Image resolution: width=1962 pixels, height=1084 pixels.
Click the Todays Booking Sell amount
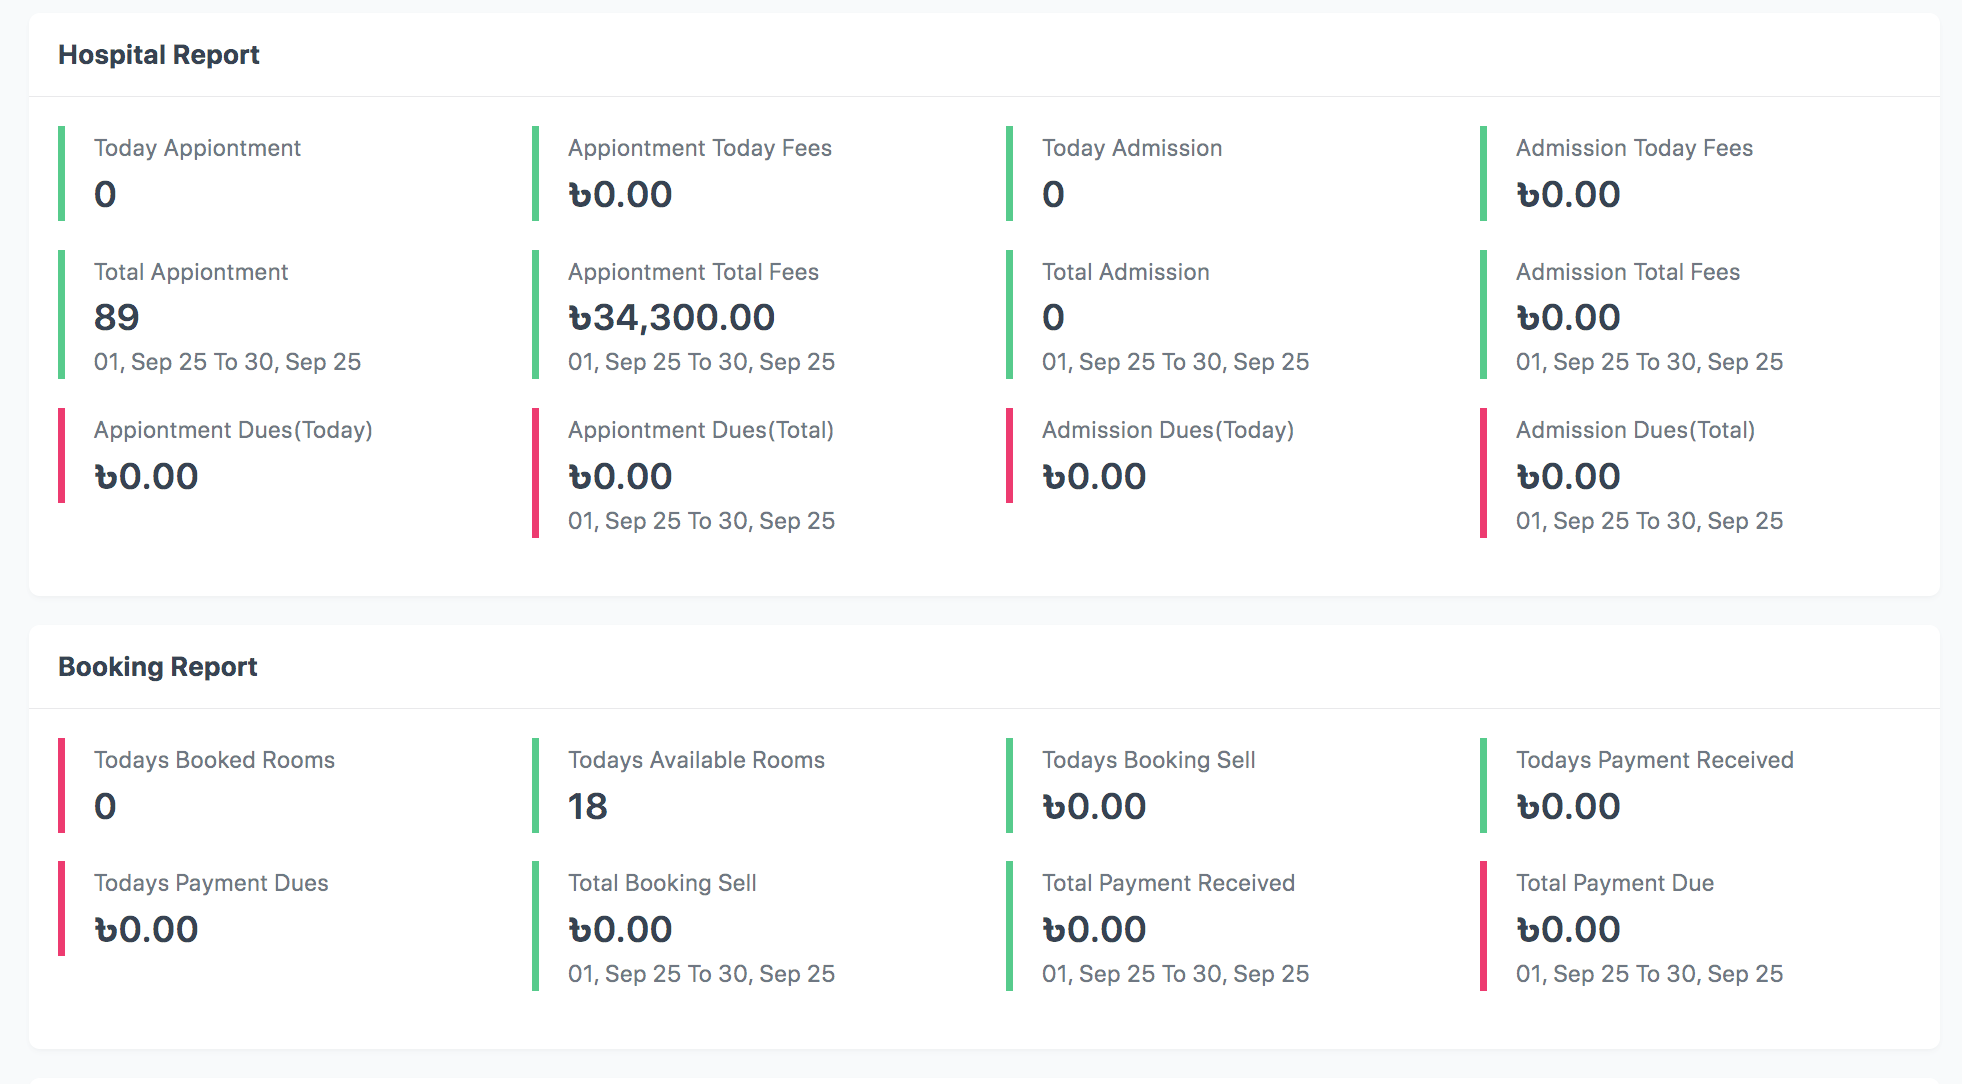[1094, 807]
